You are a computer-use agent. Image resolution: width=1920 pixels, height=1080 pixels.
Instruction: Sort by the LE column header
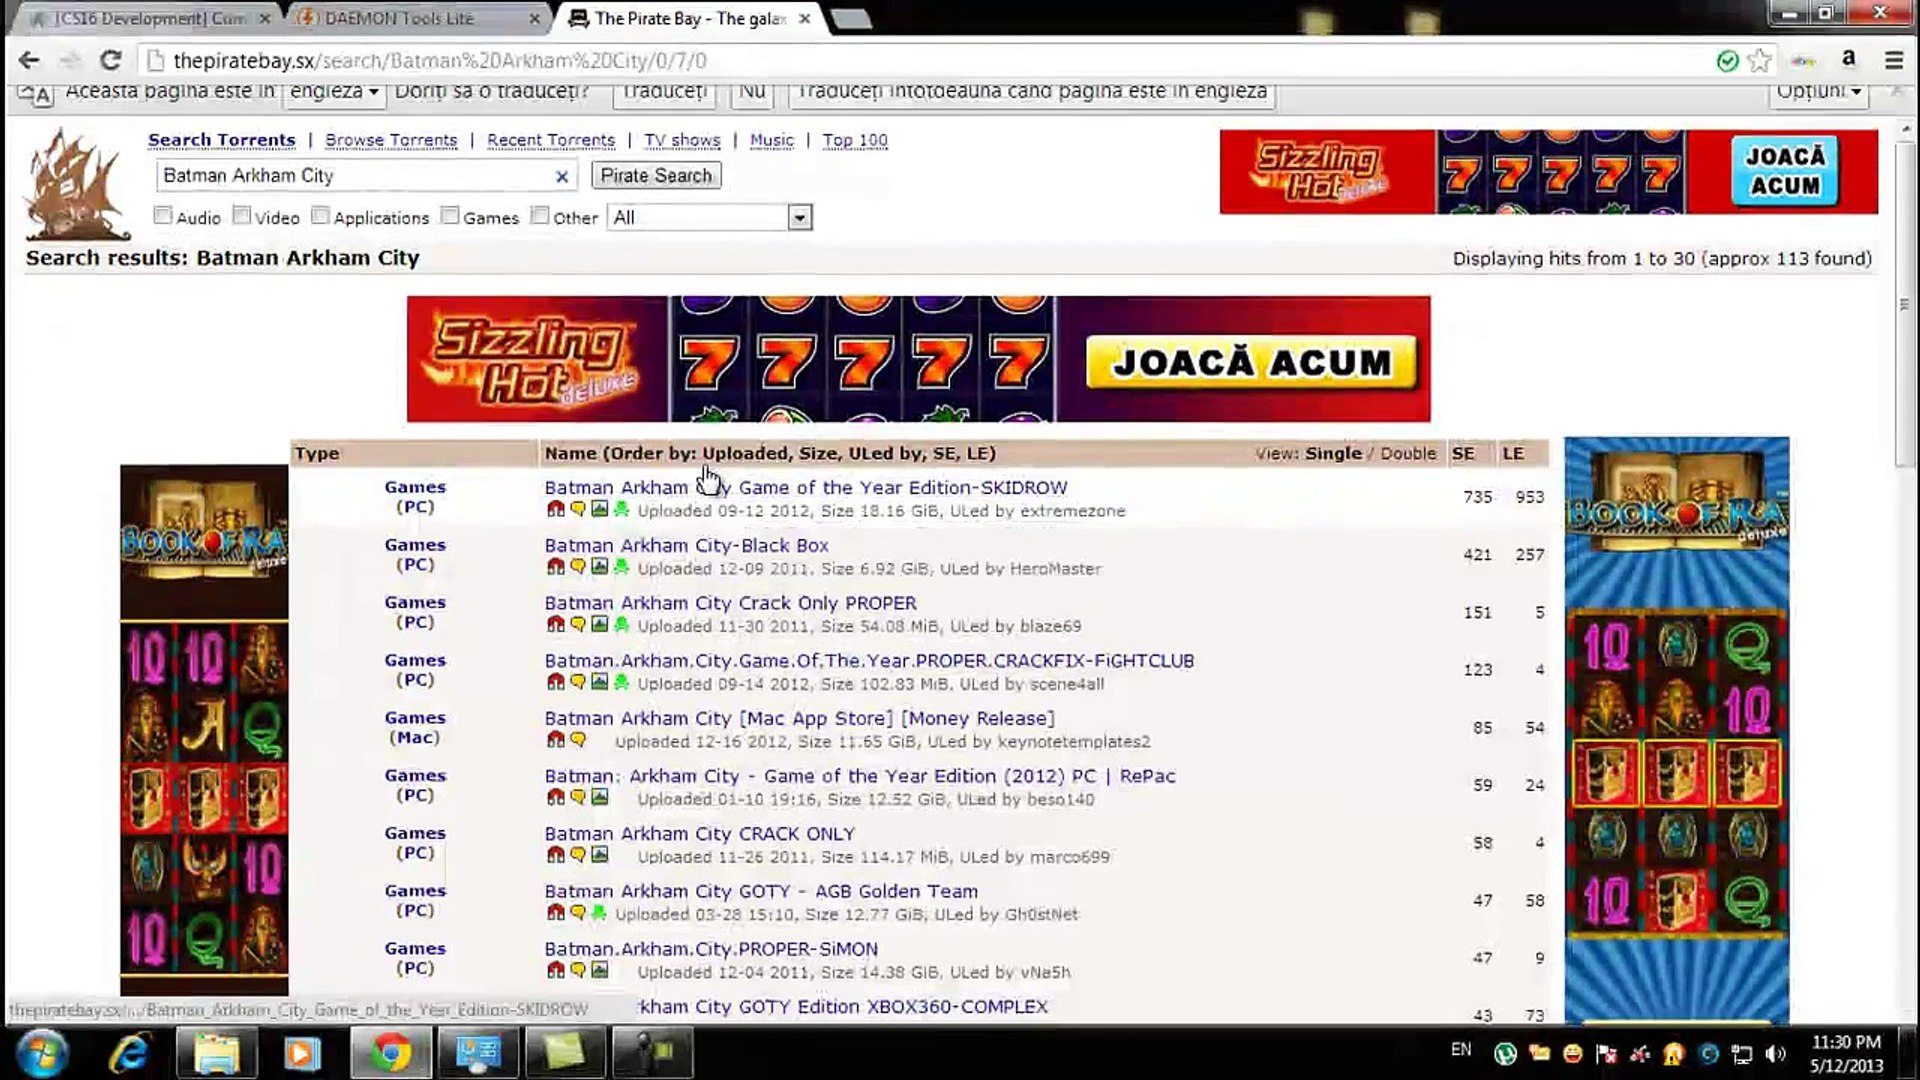1513,453
